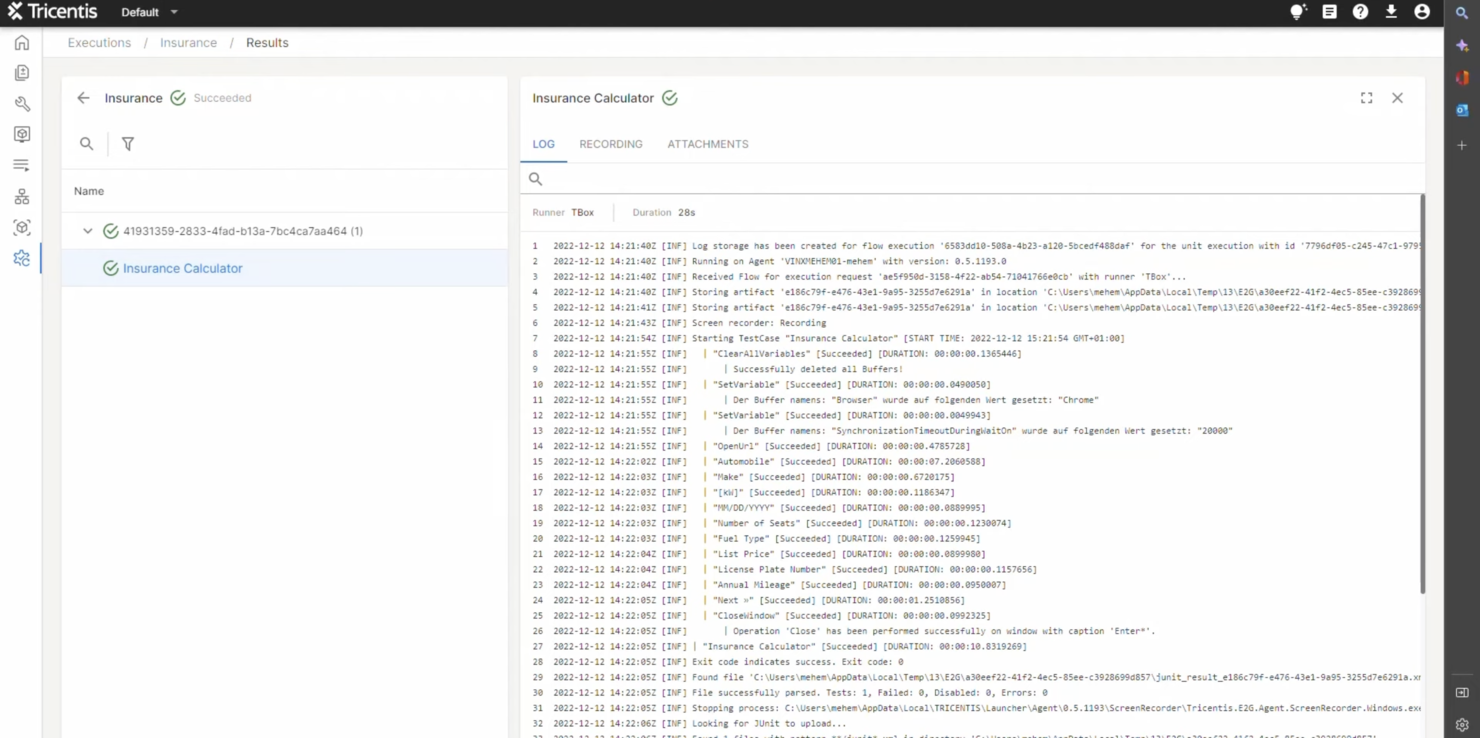Screen dimensions: 1480x738
Task: Select the wrench tools icon in the sidebar
Action: click(x=22, y=103)
